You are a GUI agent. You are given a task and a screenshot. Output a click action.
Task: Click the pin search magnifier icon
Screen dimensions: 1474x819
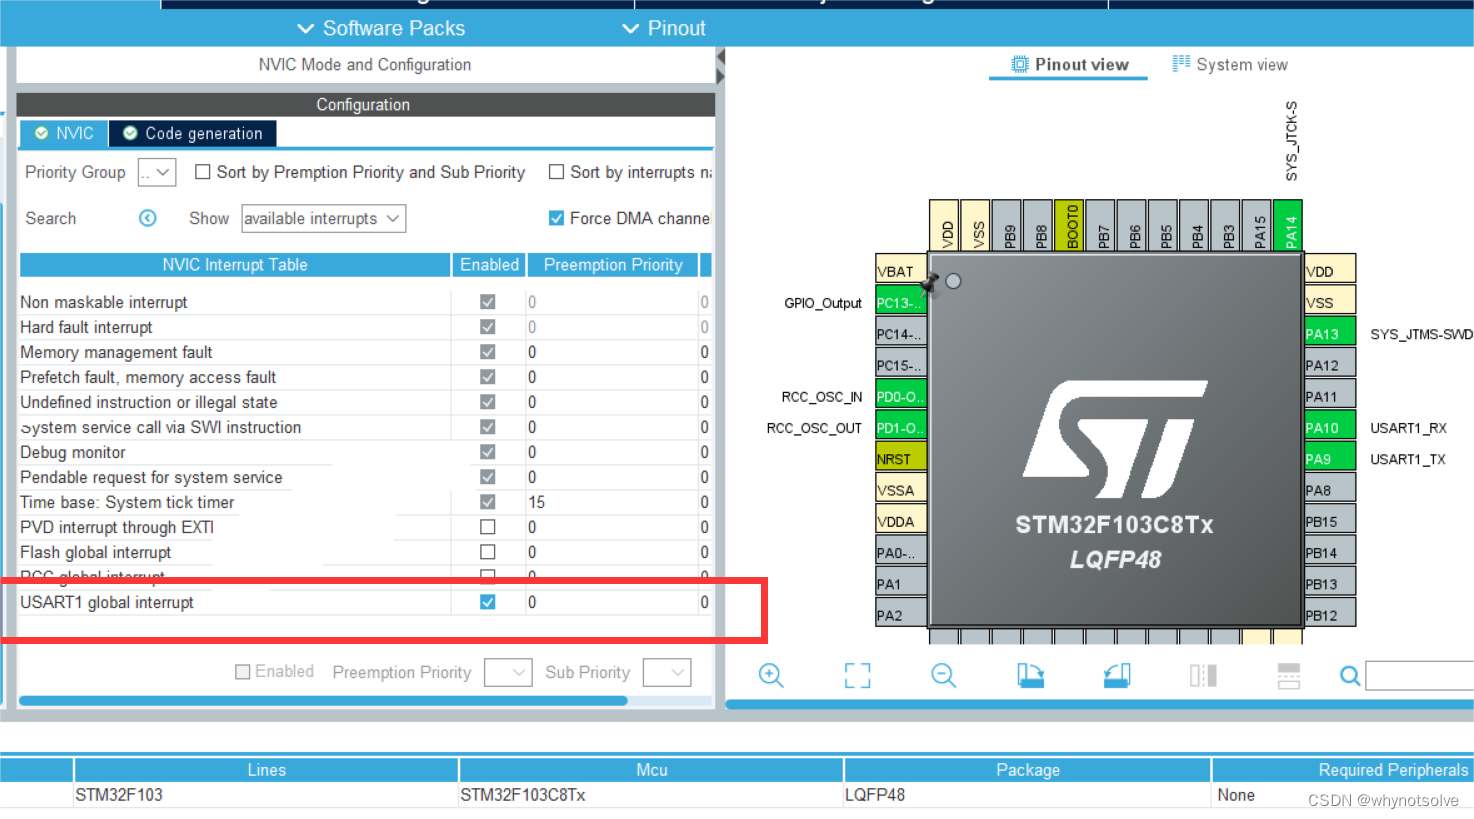(1350, 676)
